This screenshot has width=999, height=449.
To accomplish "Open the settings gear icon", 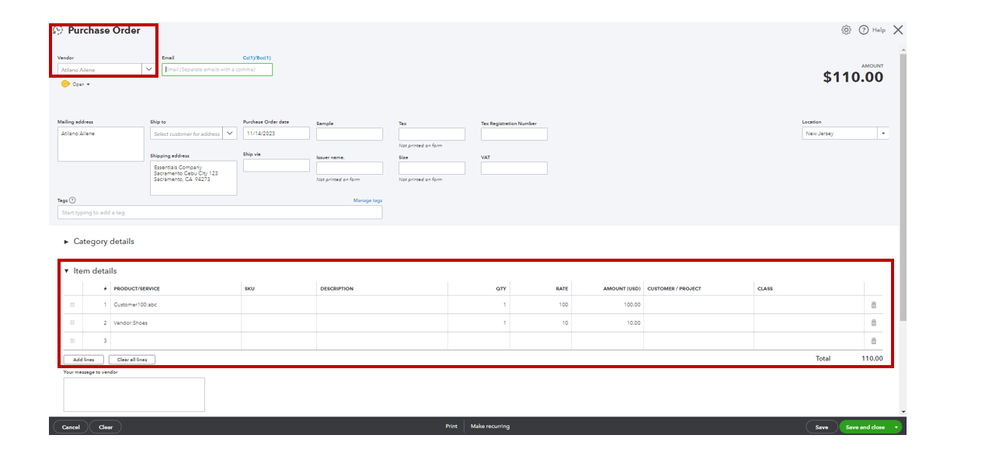I will pyautogui.click(x=846, y=30).
